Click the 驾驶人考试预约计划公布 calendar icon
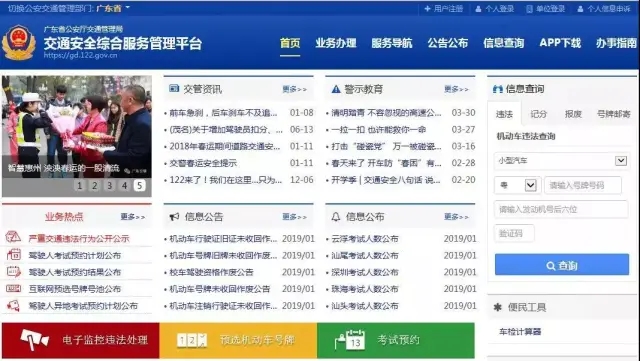The height and width of the screenshot is (361, 640). click(13, 254)
